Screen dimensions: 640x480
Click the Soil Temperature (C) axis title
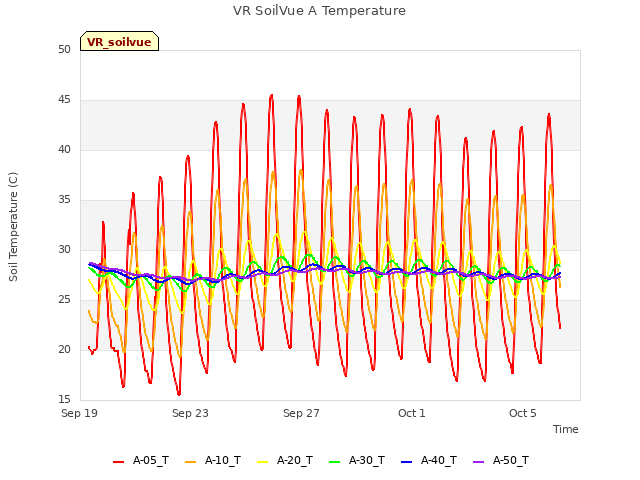point(13,227)
